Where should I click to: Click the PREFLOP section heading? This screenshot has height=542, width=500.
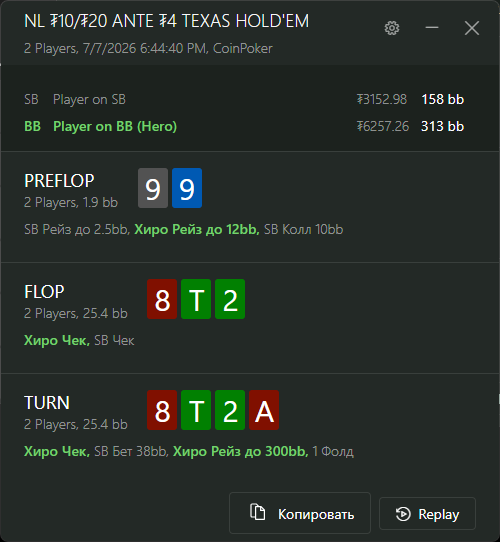tap(59, 181)
